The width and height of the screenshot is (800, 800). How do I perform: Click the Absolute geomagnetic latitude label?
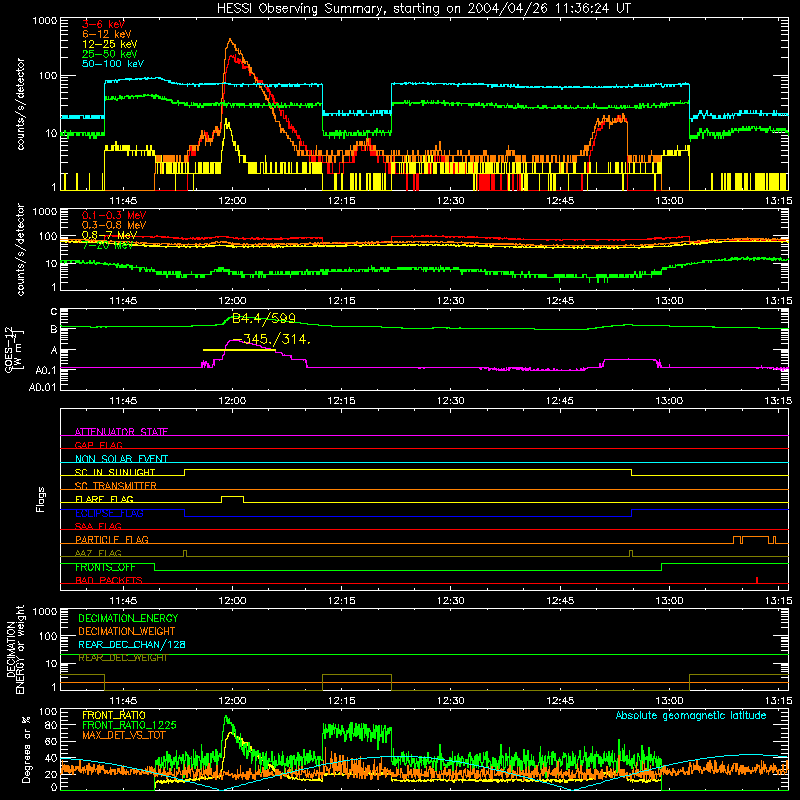691,716
